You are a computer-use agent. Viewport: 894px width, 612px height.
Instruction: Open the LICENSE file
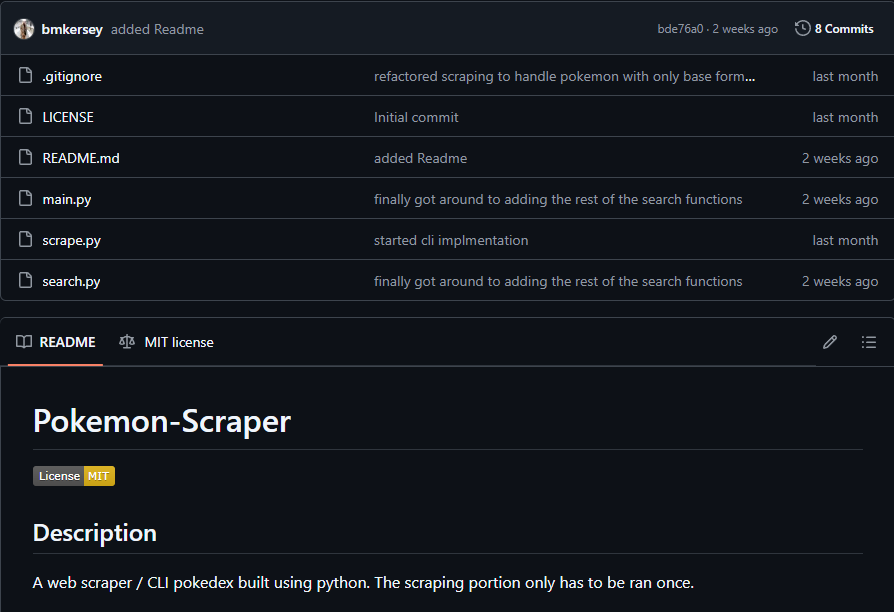pos(68,117)
